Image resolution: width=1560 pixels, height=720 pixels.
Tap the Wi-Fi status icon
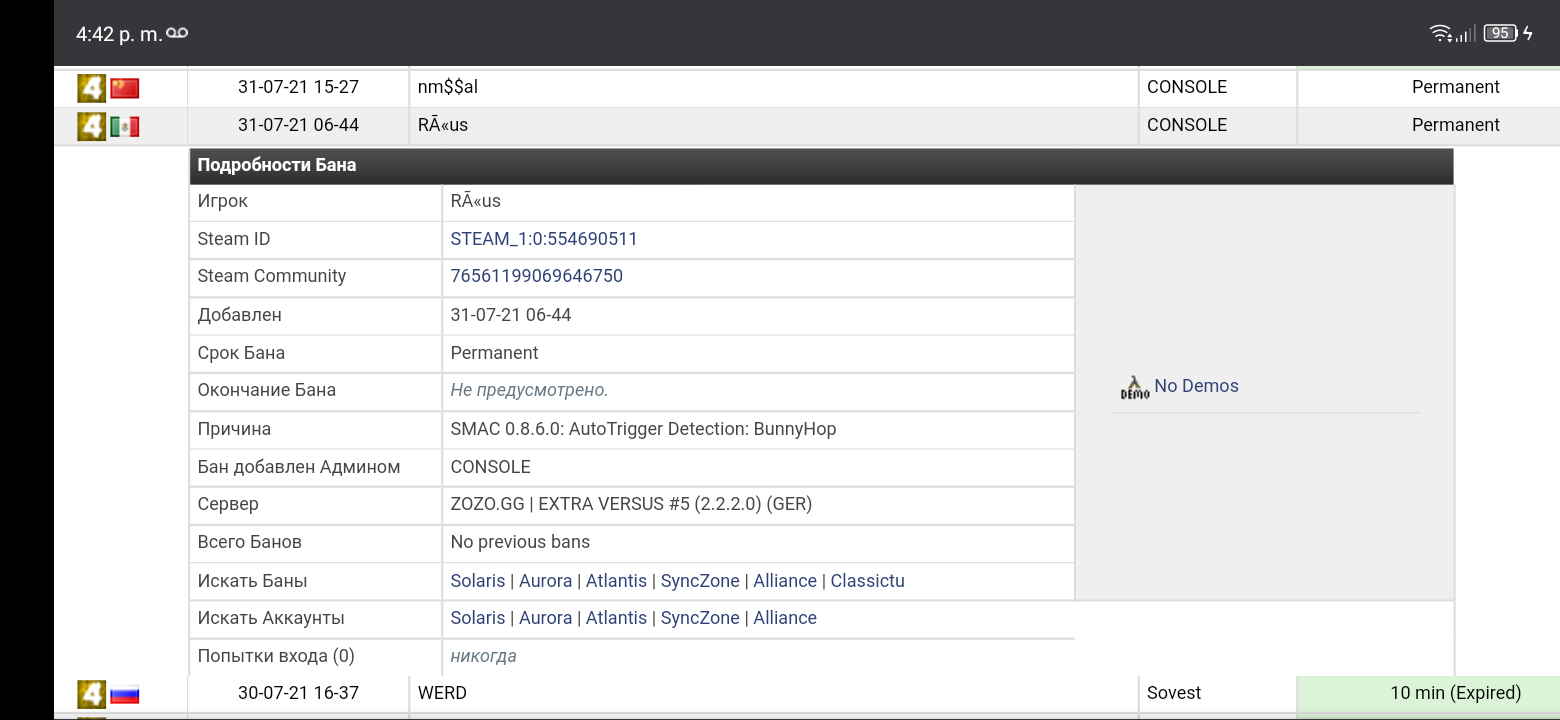click(1441, 33)
